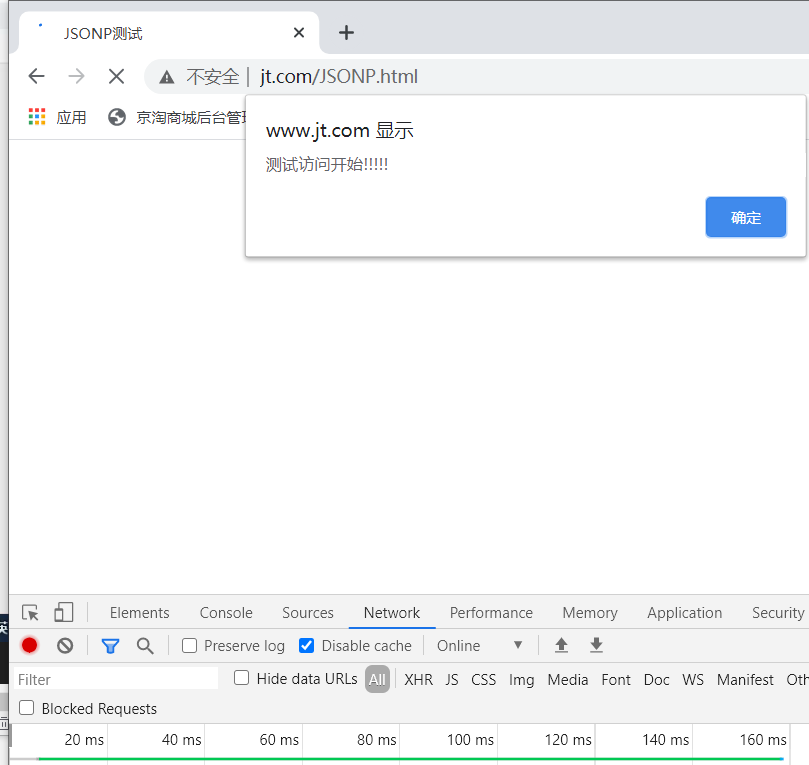This screenshot has width=809, height=765.
Task: Toggle the device emulation toolbar
Action: [x=63, y=612]
